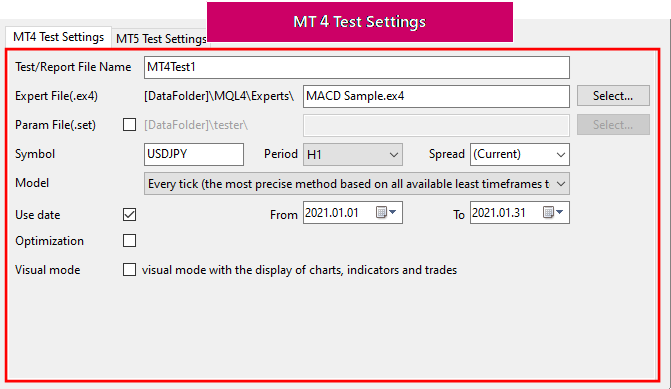Click Select button for Expert File
Screen dimensions: 671x389
click(x=613, y=96)
